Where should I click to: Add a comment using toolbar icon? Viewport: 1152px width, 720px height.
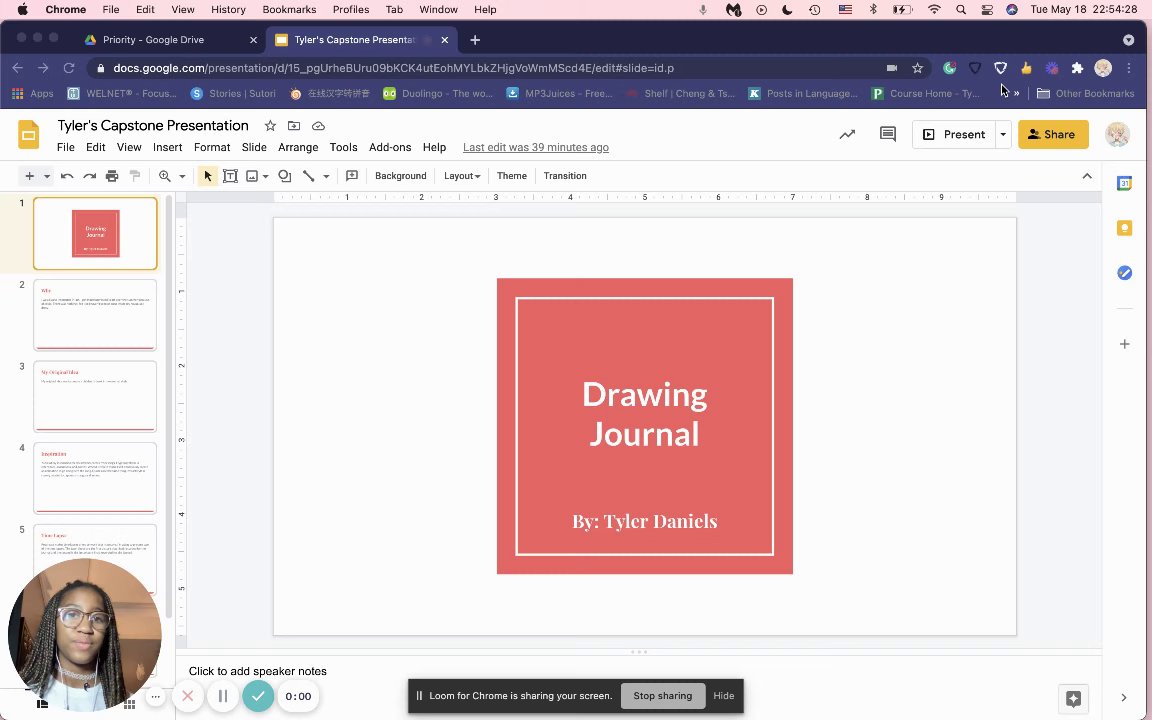tap(352, 176)
